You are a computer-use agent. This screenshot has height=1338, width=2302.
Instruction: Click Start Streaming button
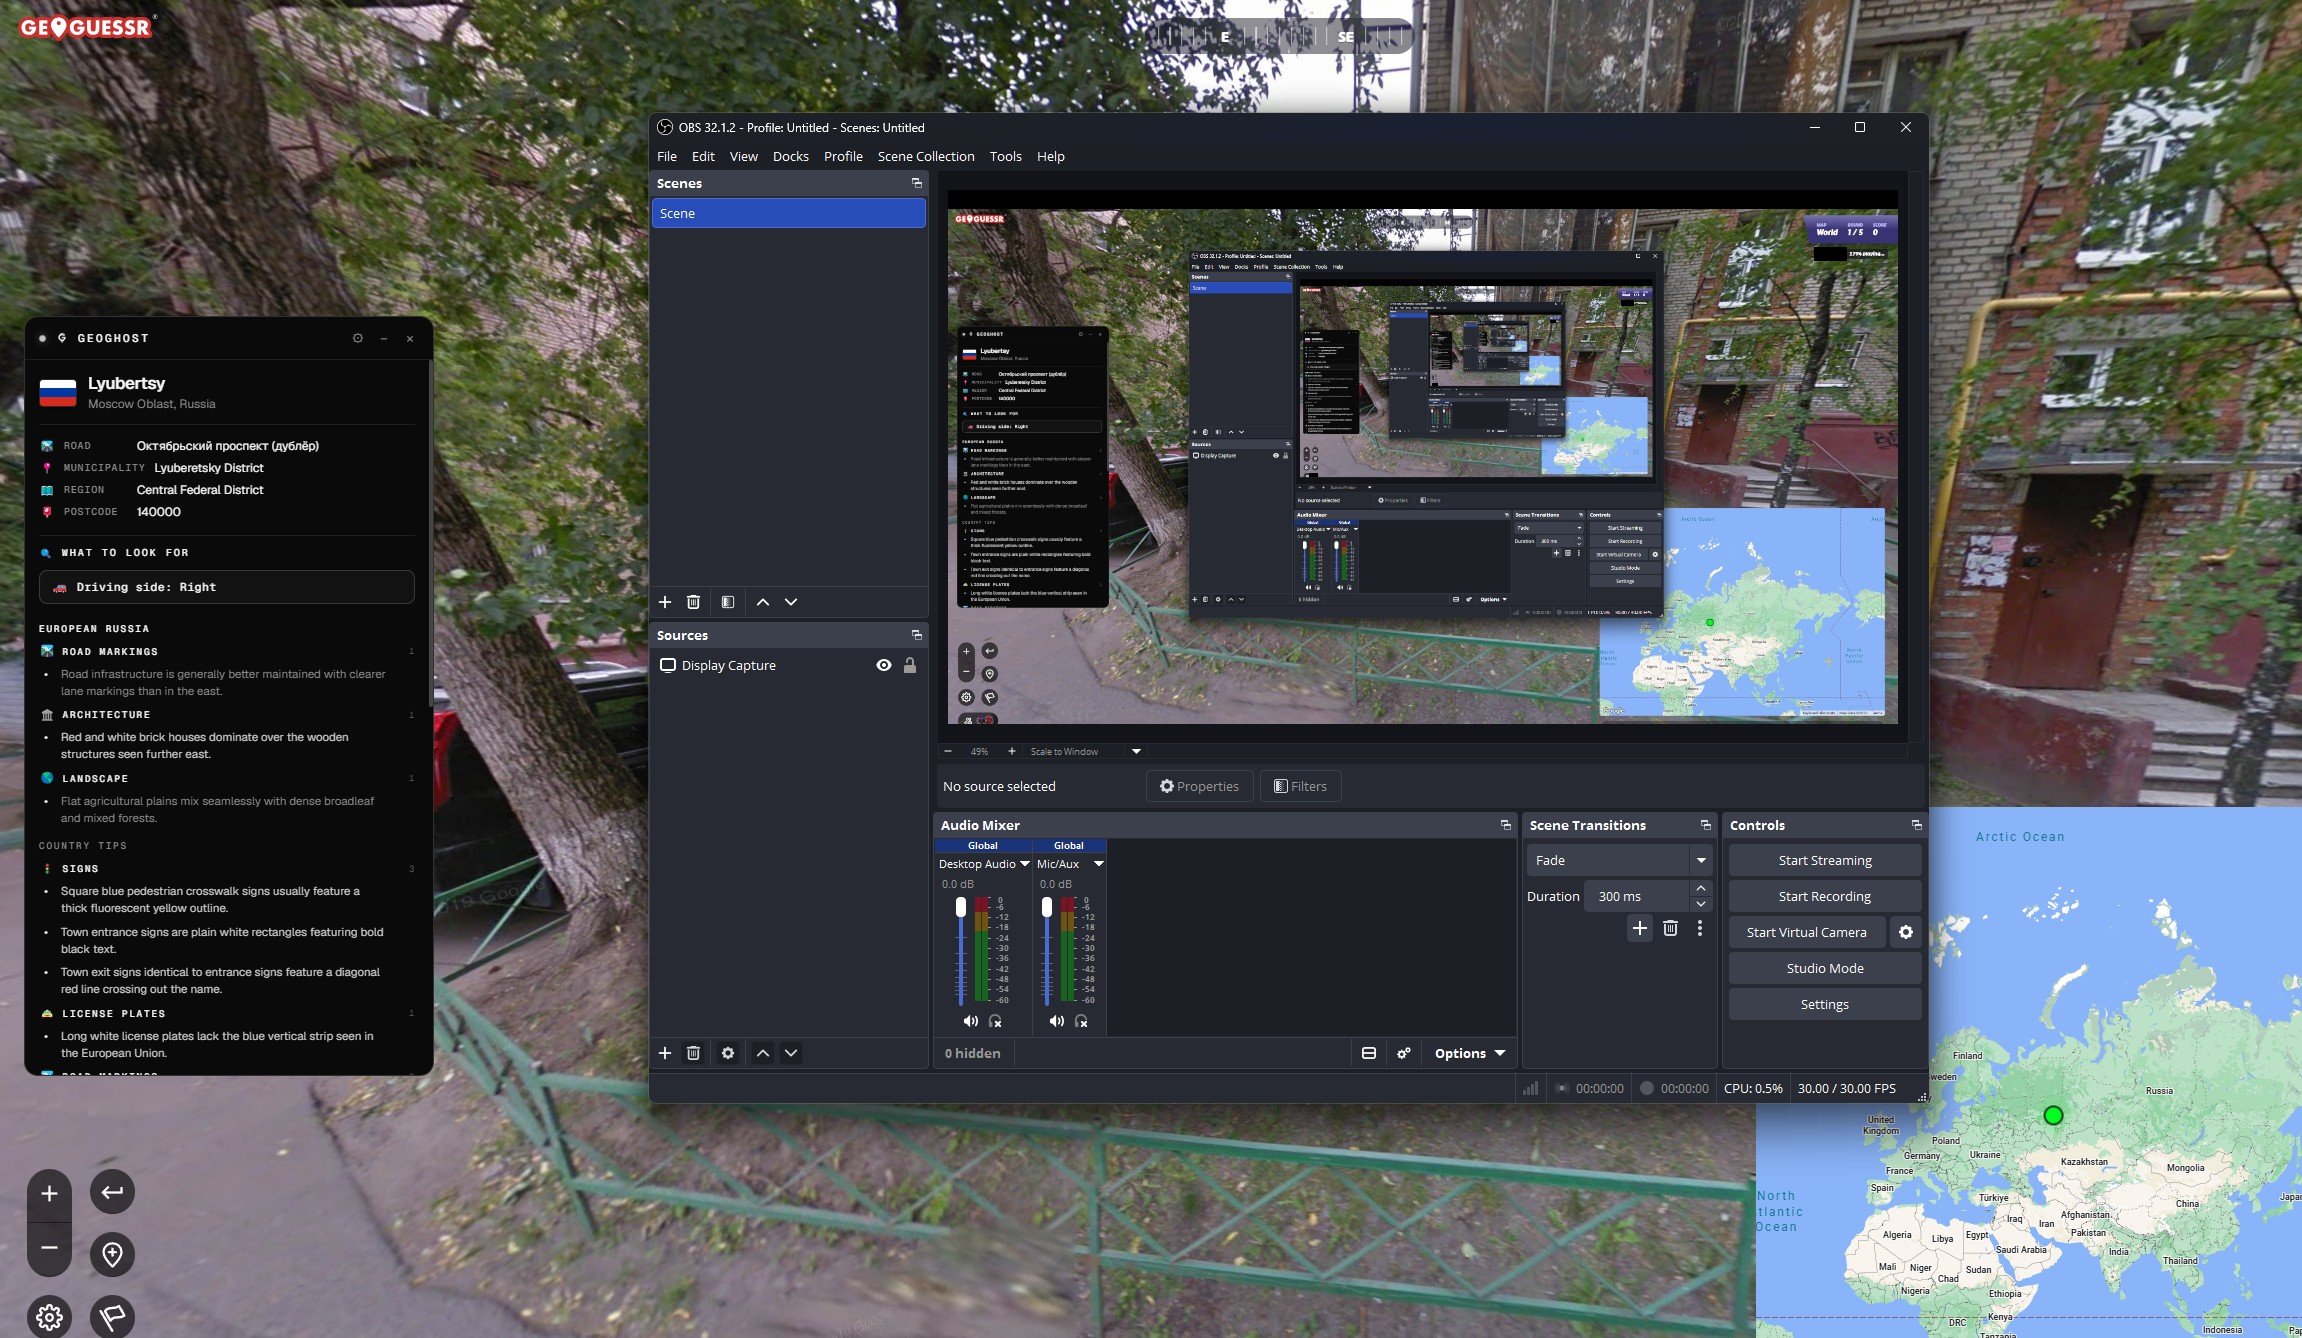pos(1825,860)
